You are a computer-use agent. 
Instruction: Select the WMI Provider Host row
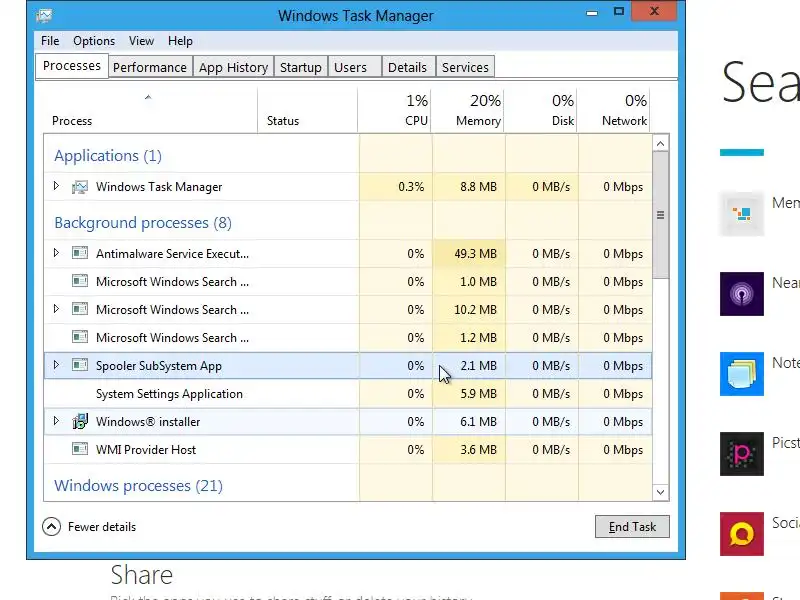pyautogui.click(x=347, y=450)
